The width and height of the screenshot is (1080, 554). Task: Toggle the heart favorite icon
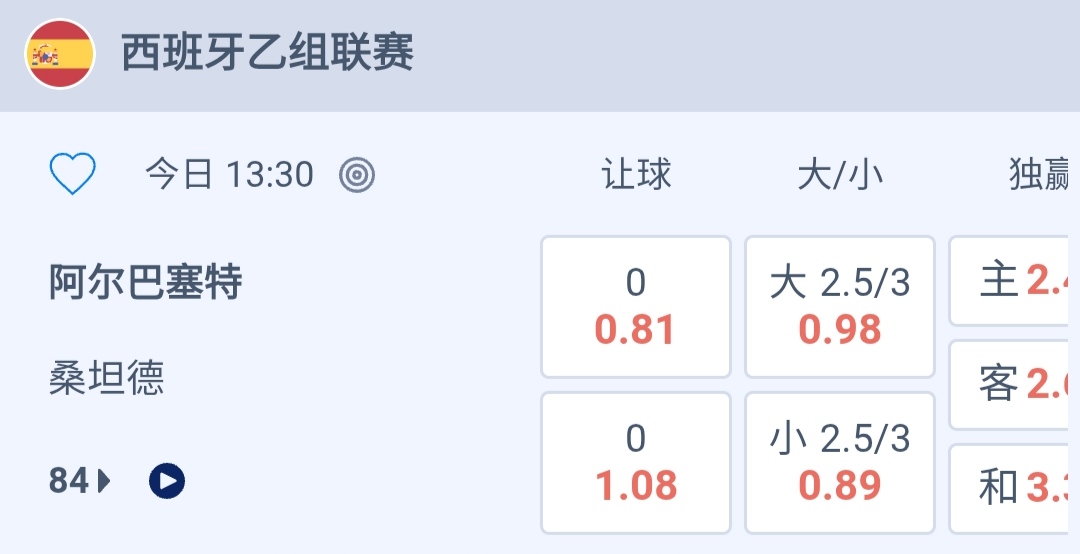73,175
